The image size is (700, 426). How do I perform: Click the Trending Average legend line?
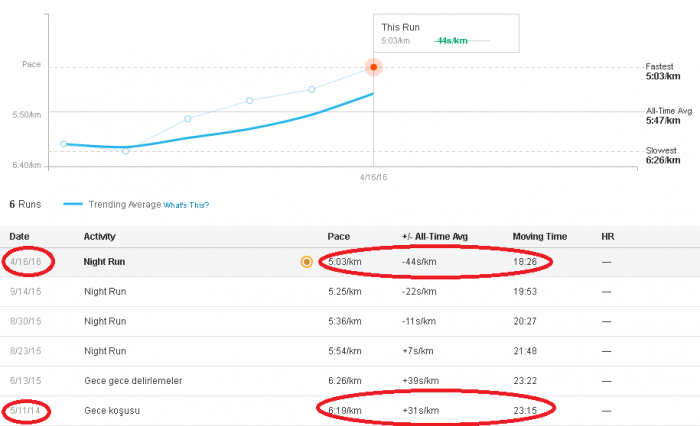[73, 204]
